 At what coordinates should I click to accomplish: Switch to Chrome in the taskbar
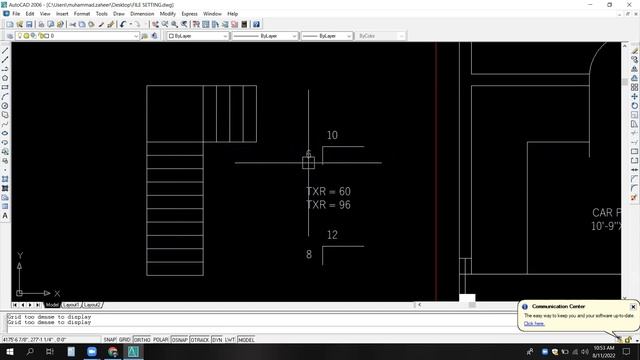pos(113,351)
